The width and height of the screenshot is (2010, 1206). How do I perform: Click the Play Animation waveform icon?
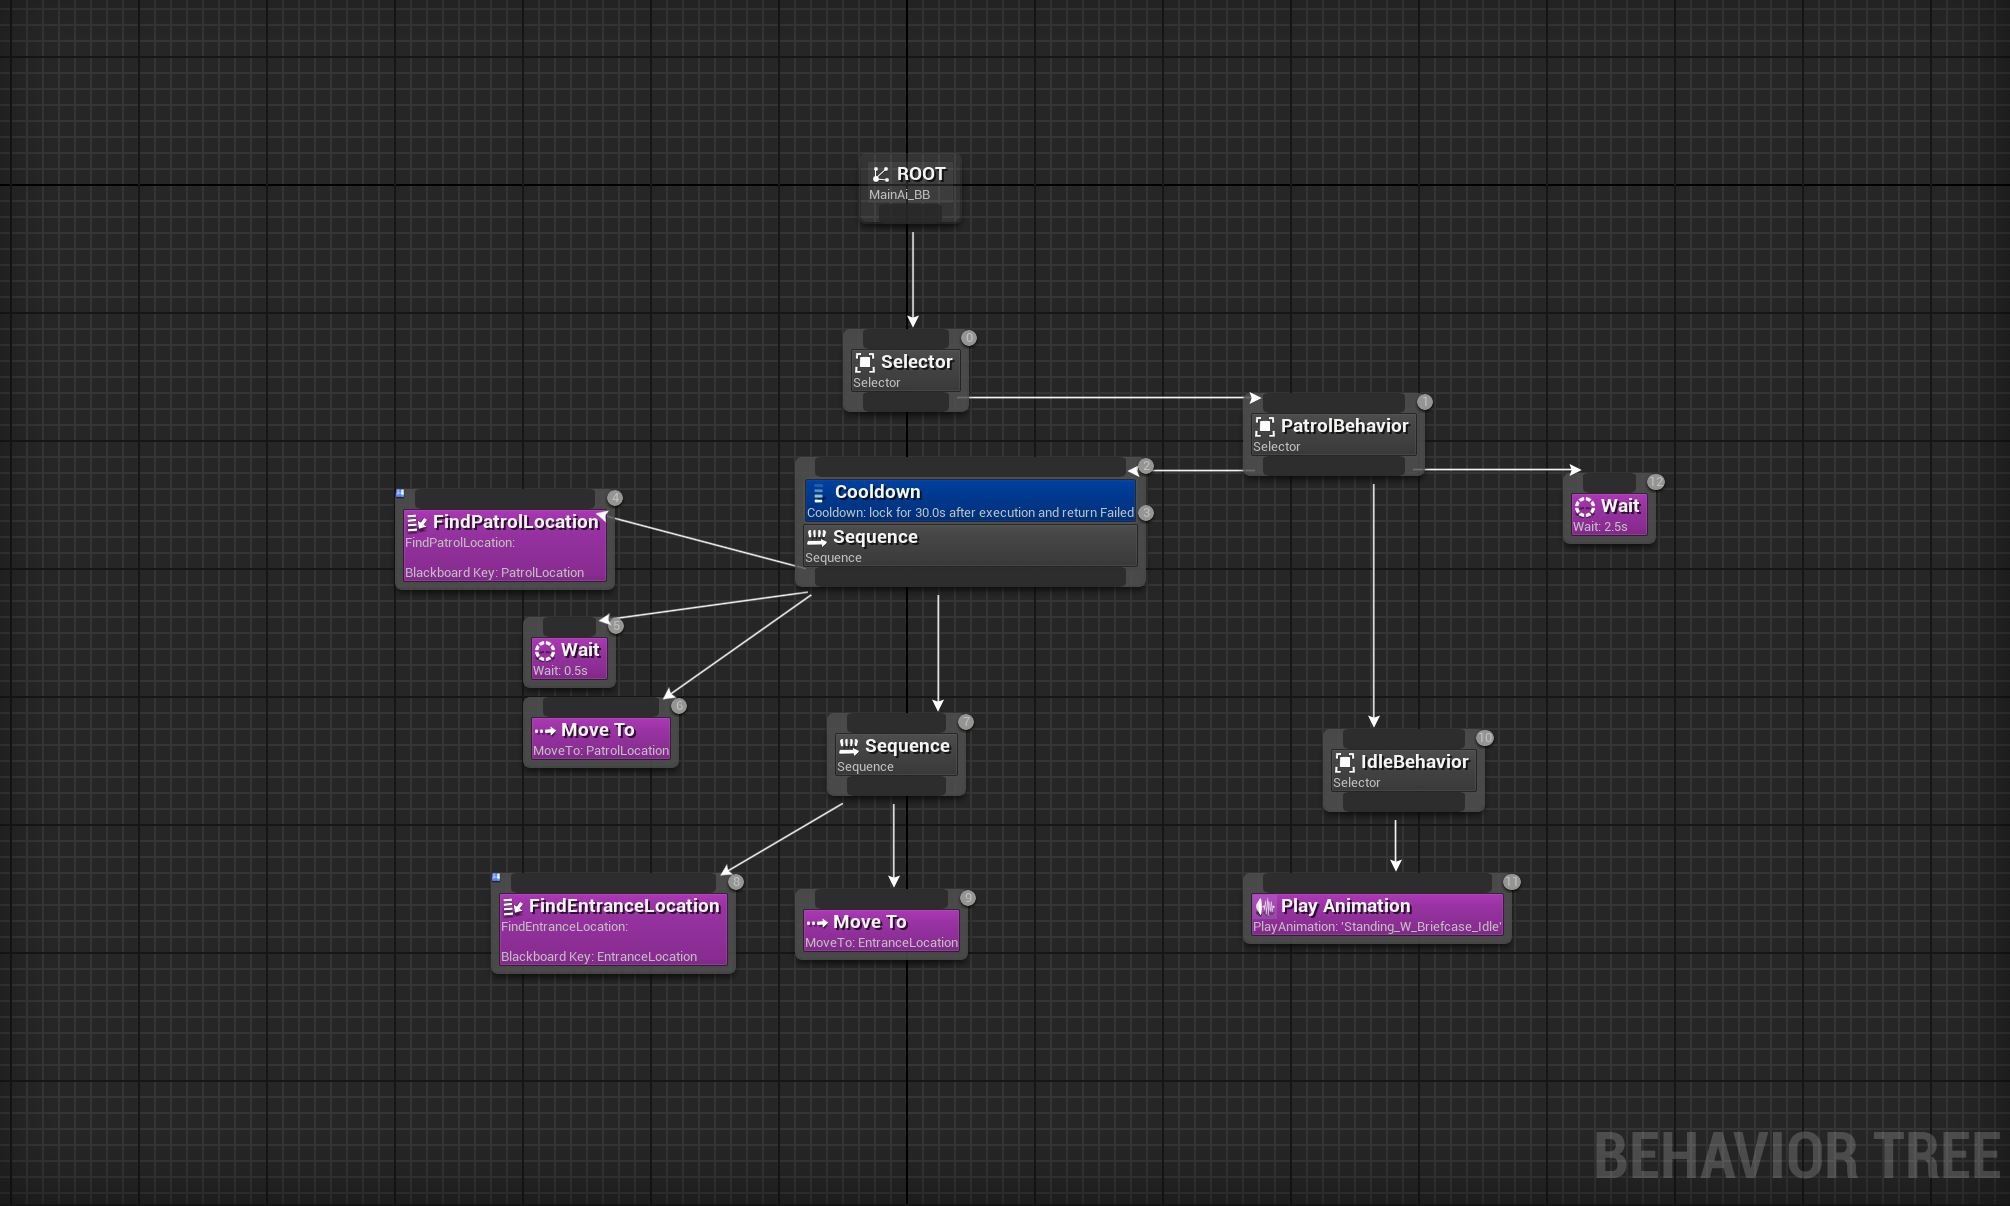1265,907
